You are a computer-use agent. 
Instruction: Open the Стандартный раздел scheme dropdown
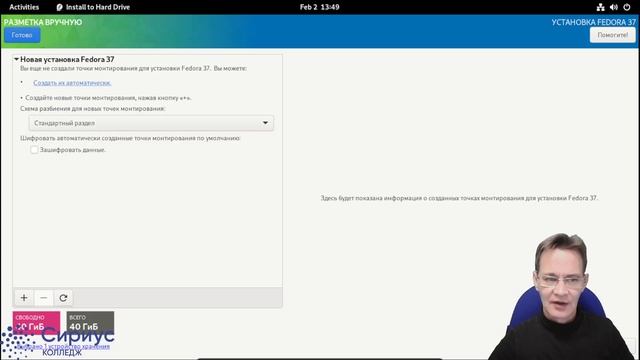tap(151, 123)
